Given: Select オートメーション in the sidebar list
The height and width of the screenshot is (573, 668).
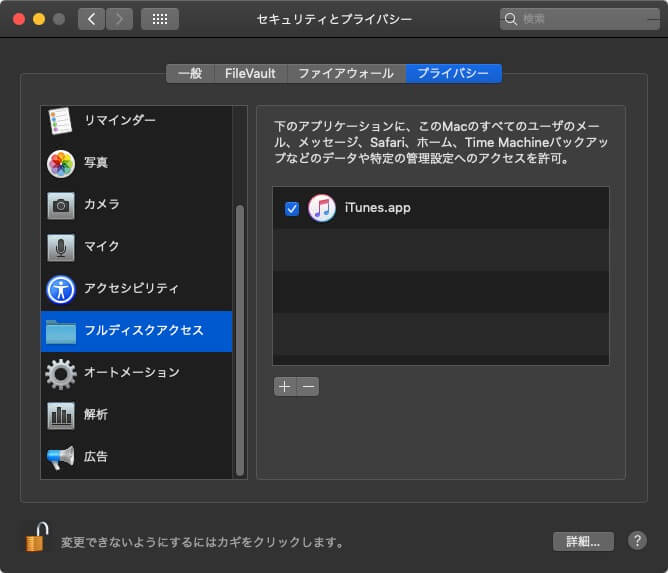Looking at the screenshot, I should click(x=136, y=374).
